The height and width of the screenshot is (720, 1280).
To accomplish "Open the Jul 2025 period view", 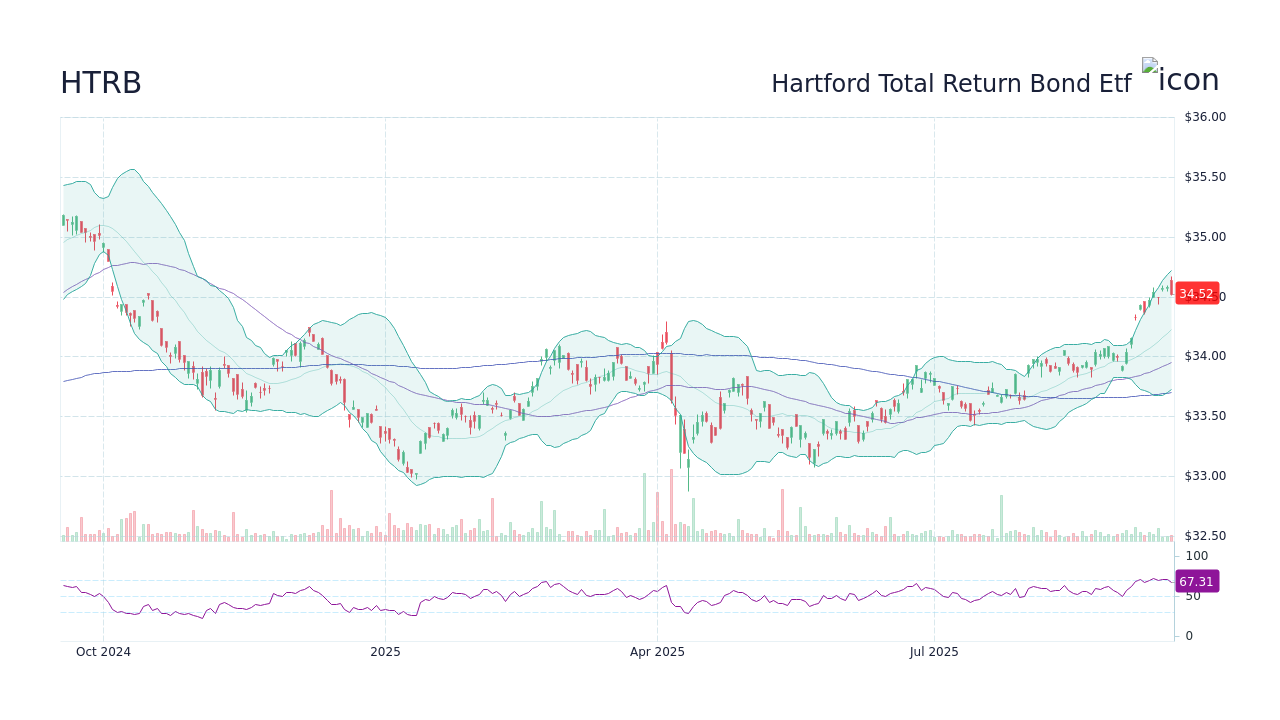I will point(935,651).
